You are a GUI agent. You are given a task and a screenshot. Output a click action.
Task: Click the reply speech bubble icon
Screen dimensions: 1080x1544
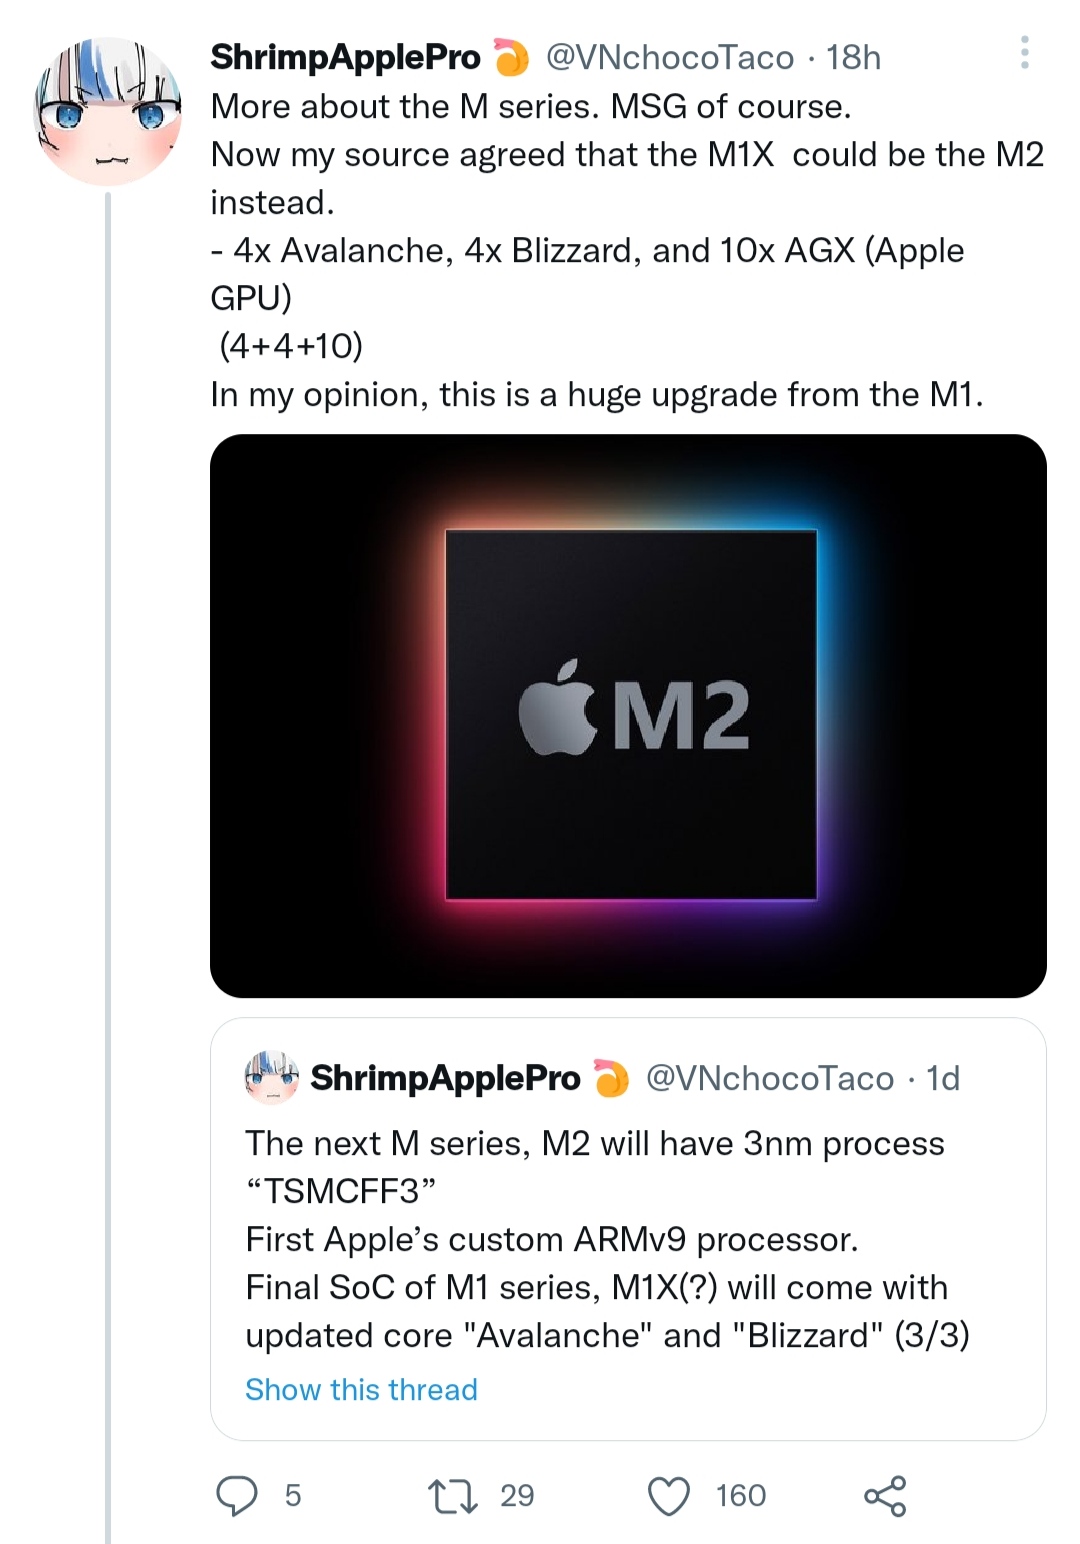(237, 1496)
